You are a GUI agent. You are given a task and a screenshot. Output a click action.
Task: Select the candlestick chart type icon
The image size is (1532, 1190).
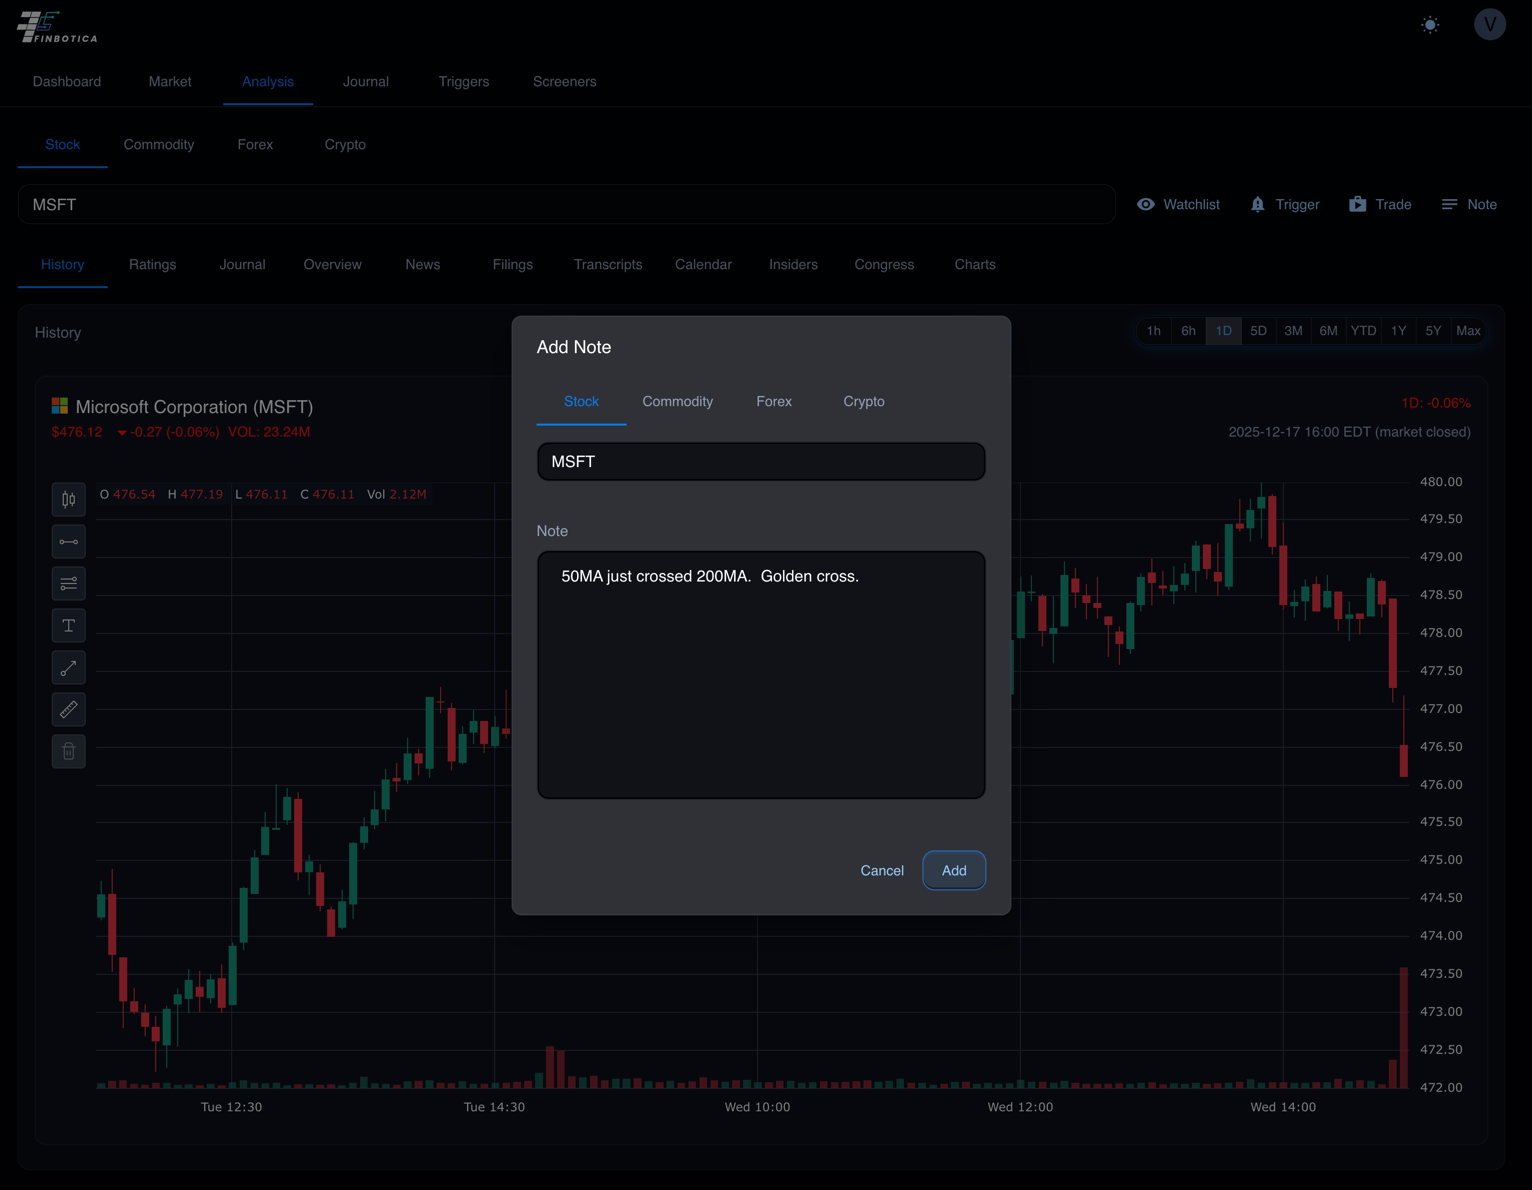click(68, 500)
